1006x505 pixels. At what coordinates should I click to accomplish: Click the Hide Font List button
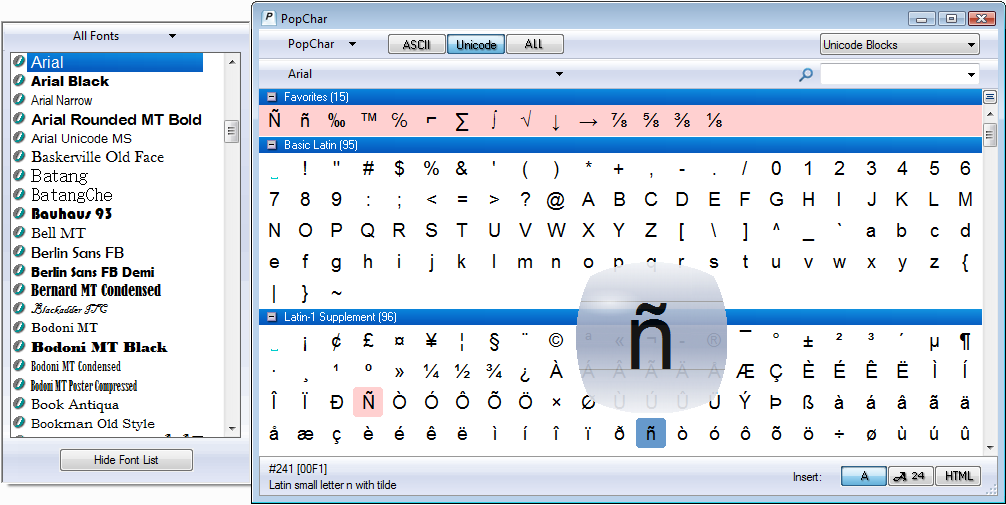tap(126, 460)
